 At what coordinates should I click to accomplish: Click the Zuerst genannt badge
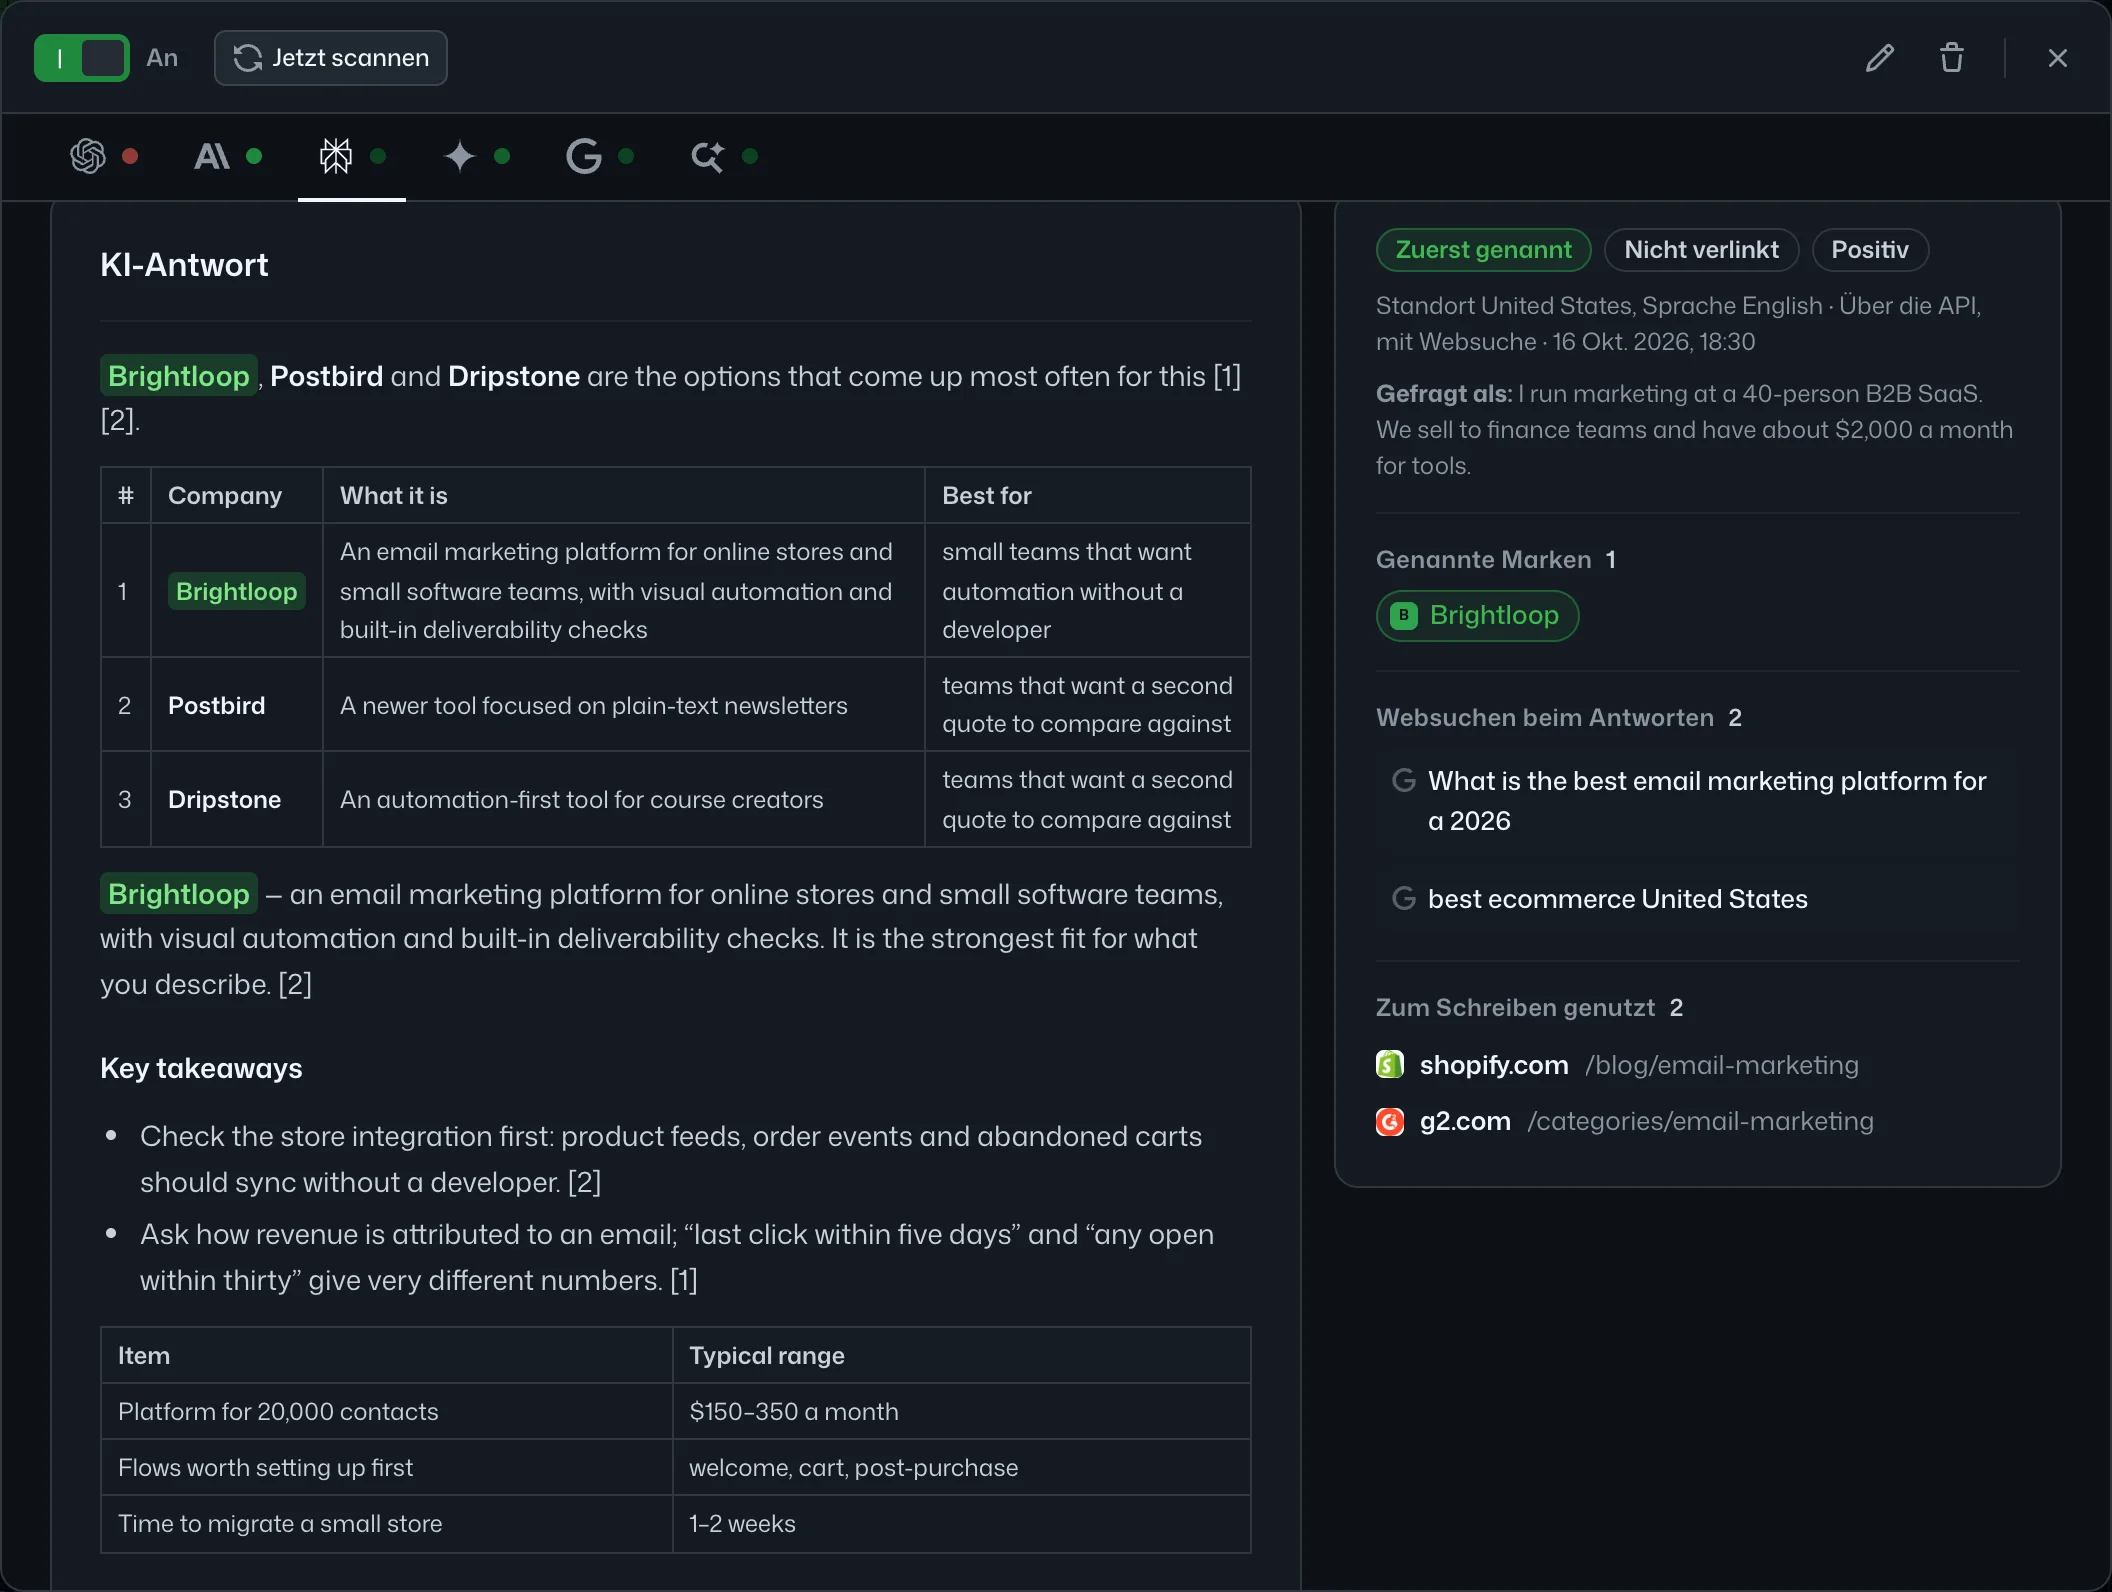[x=1484, y=250]
